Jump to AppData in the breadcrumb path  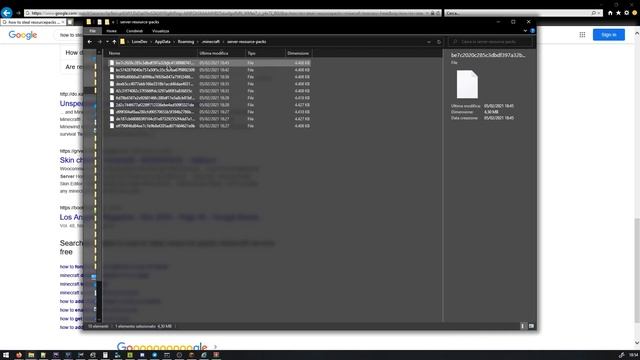pyautogui.click(x=162, y=42)
